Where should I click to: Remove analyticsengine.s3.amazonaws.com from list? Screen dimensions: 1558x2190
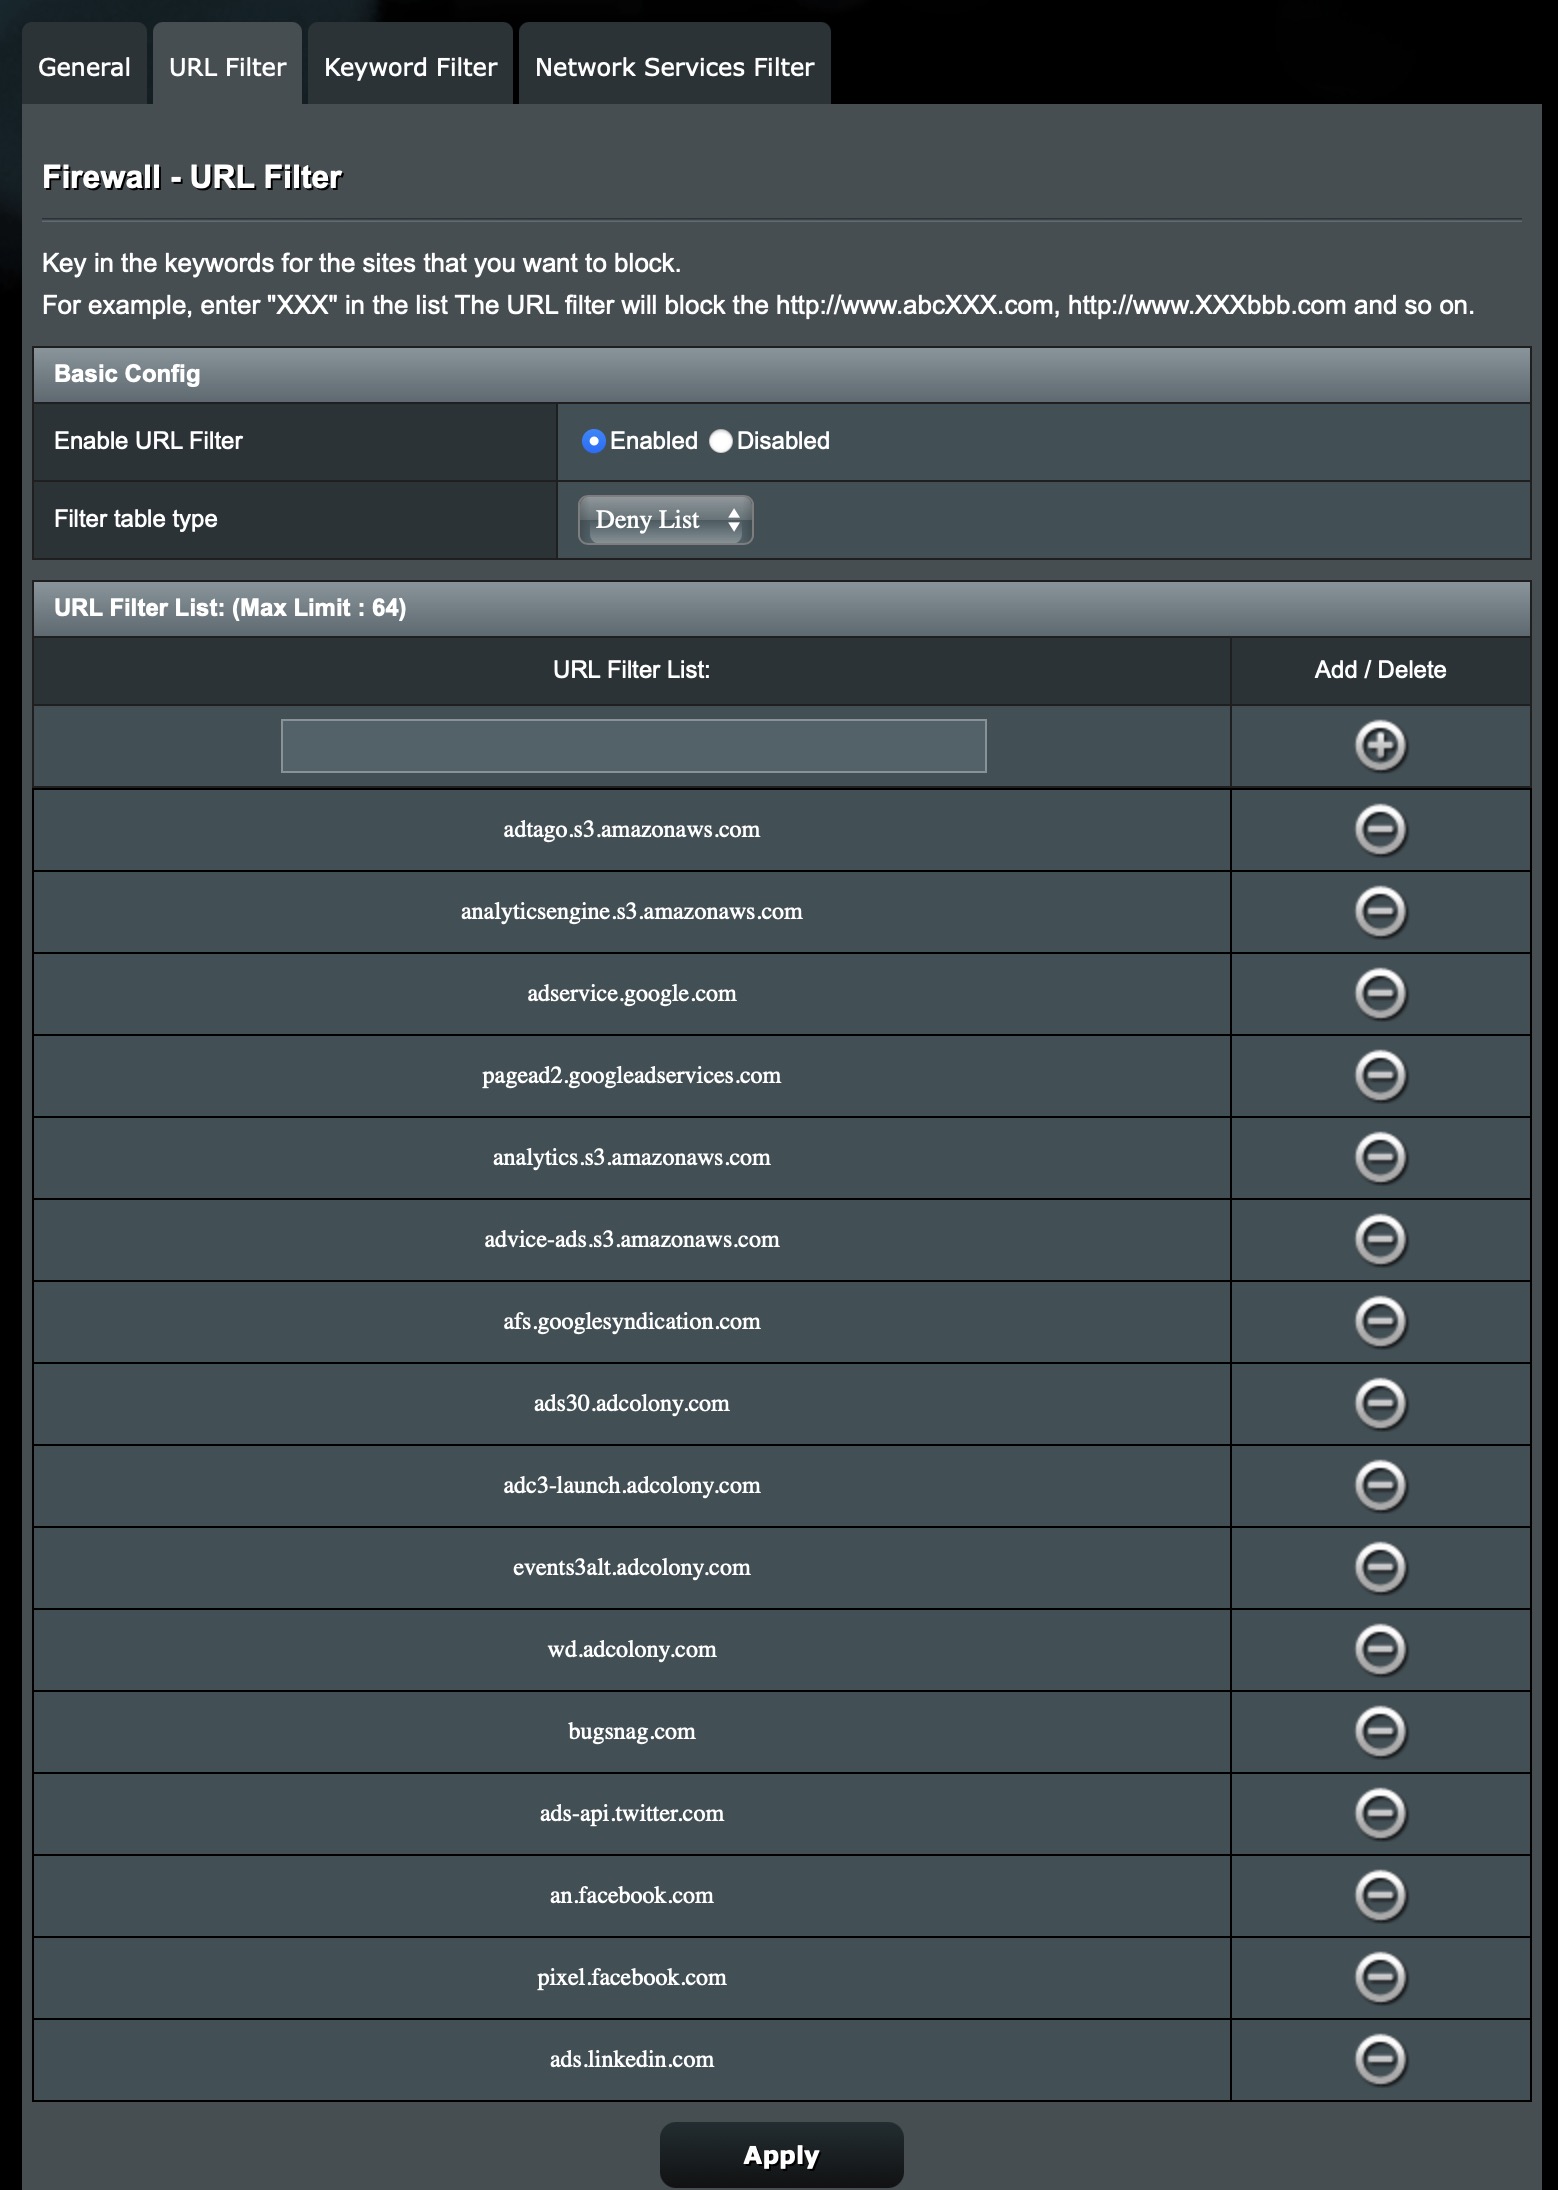pyautogui.click(x=1380, y=912)
